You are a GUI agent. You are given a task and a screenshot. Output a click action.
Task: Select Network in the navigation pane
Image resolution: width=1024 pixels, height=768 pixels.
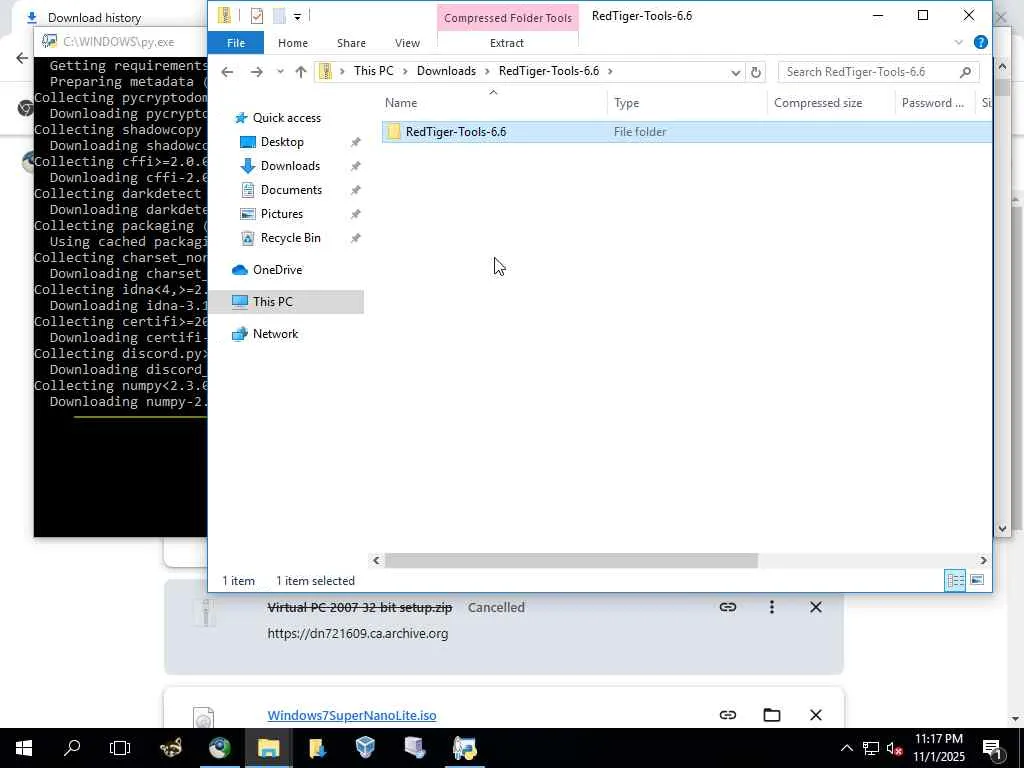pyautogui.click(x=275, y=334)
